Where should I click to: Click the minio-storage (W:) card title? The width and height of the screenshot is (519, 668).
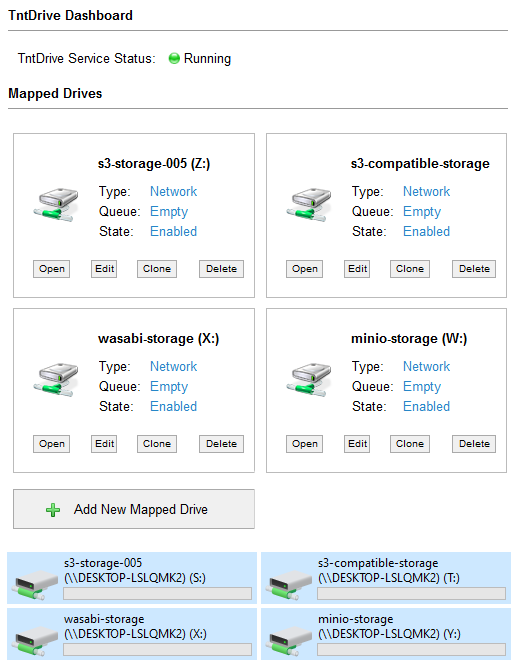point(409,339)
